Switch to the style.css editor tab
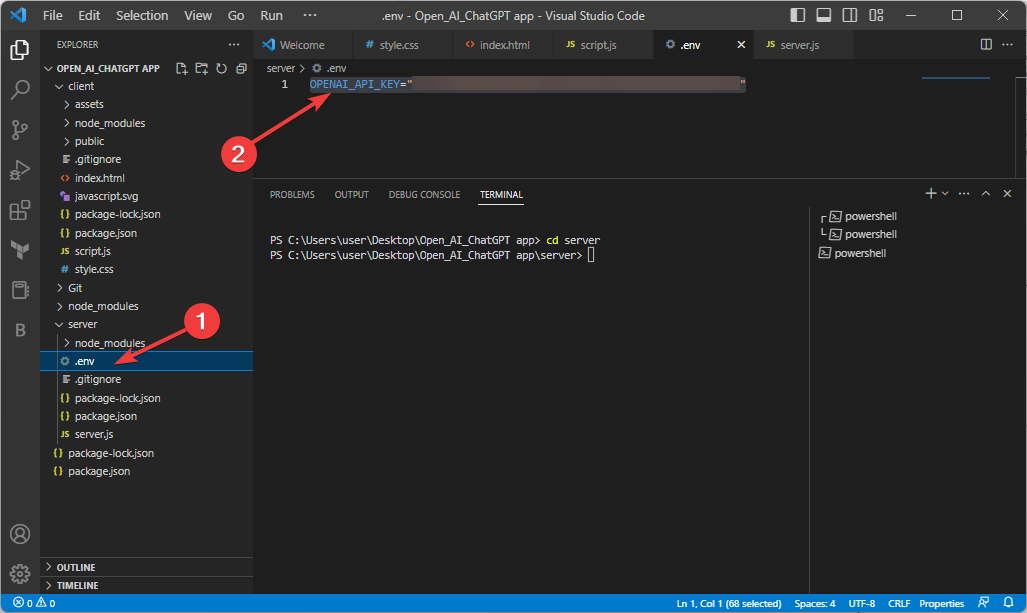1027x613 pixels. coord(400,45)
